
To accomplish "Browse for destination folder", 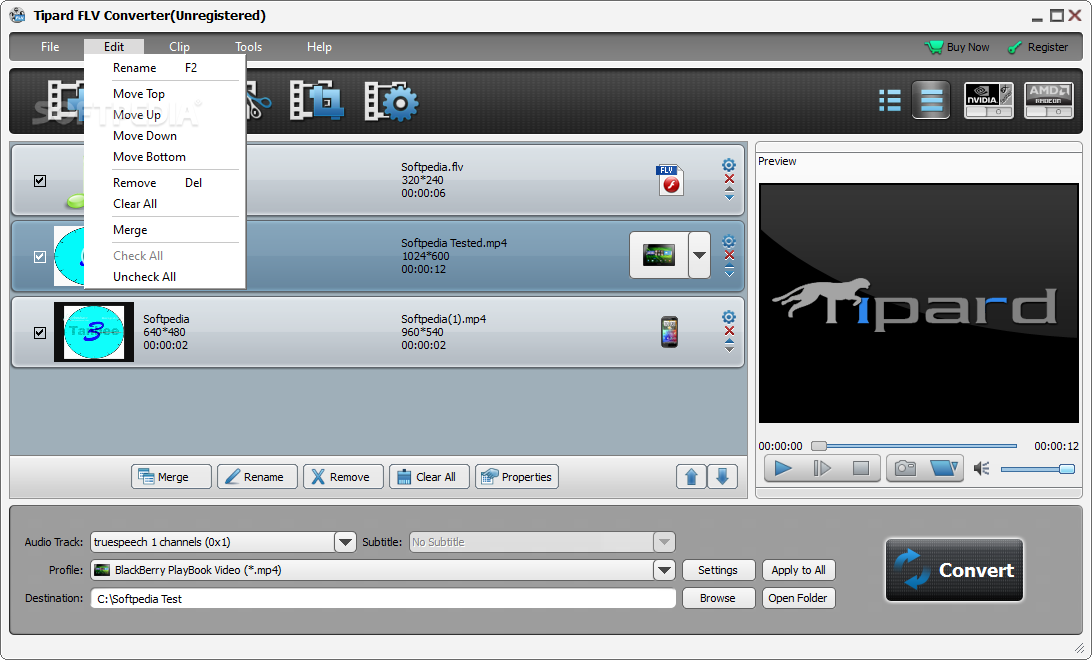I will (x=718, y=598).
